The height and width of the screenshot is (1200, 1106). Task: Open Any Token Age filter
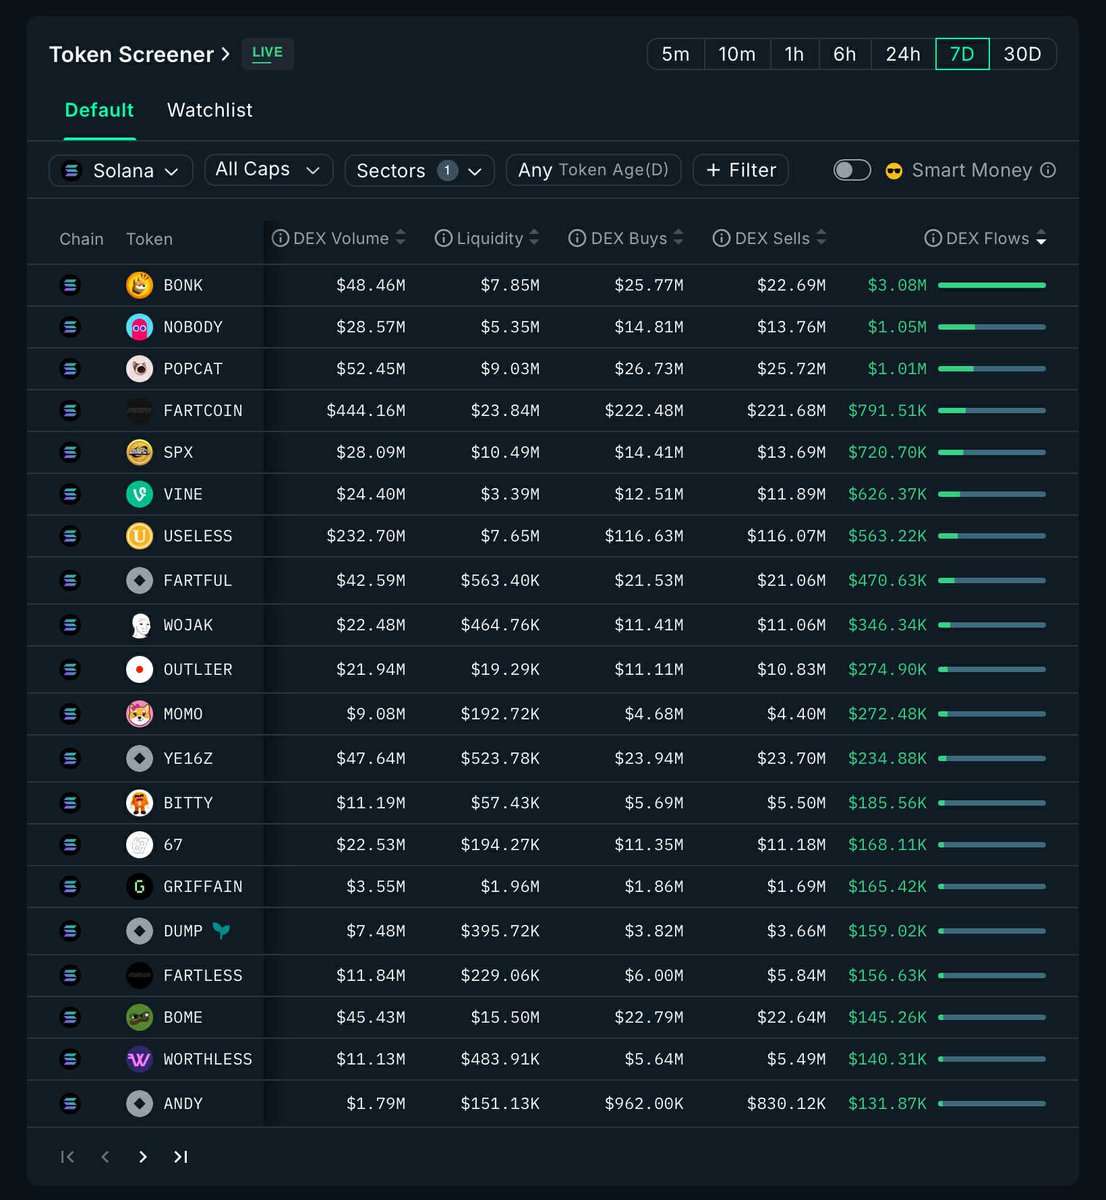click(x=593, y=170)
